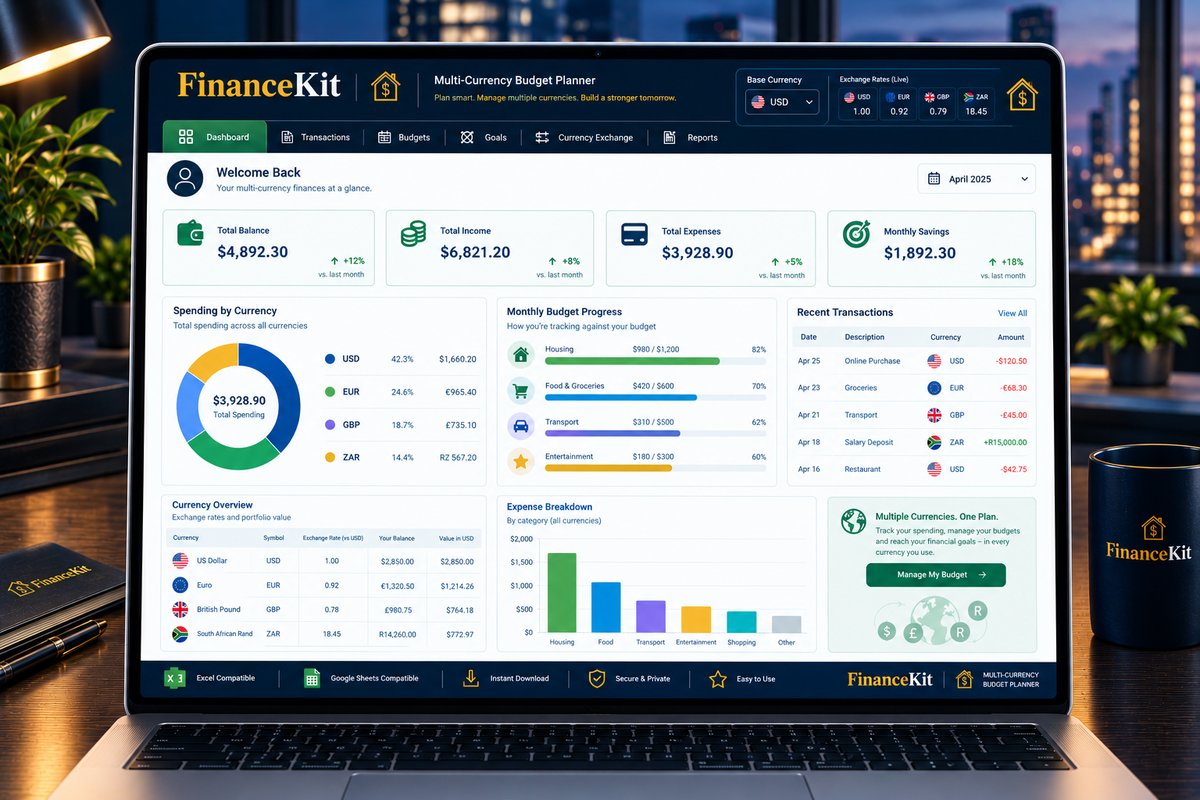Viewport: 1200px width, 800px height.
Task: Click the -€68.30 Groceries amount
Action: pyautogui.click(x=1006, y=388)
